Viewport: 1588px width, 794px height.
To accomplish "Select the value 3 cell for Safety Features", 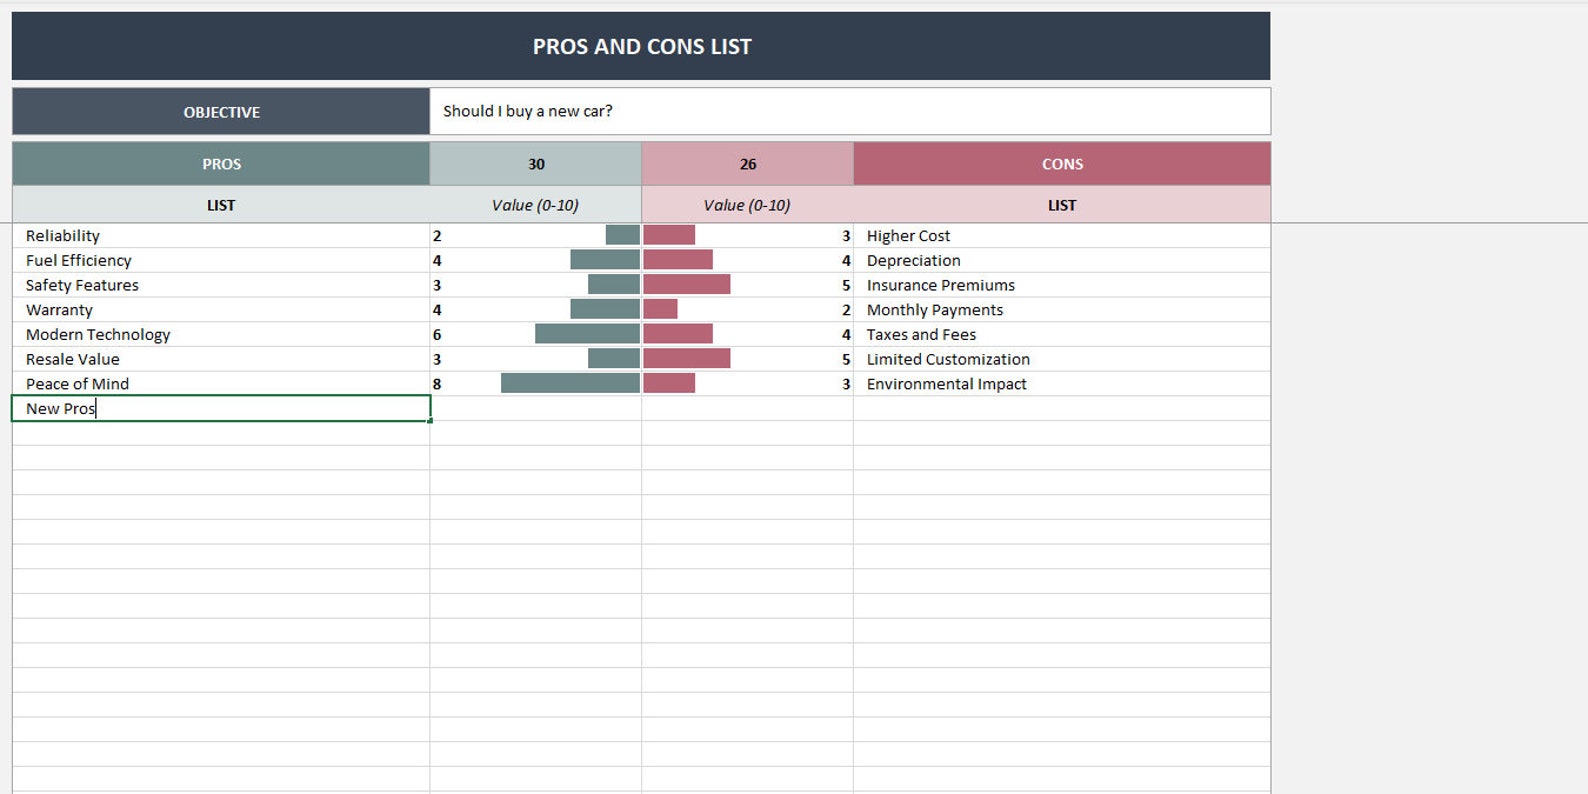I will (536, 285).
